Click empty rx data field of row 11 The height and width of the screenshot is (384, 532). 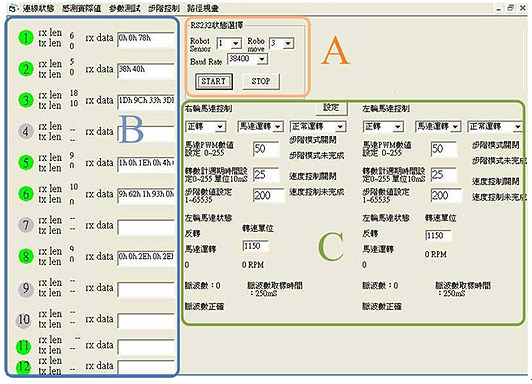146,347
